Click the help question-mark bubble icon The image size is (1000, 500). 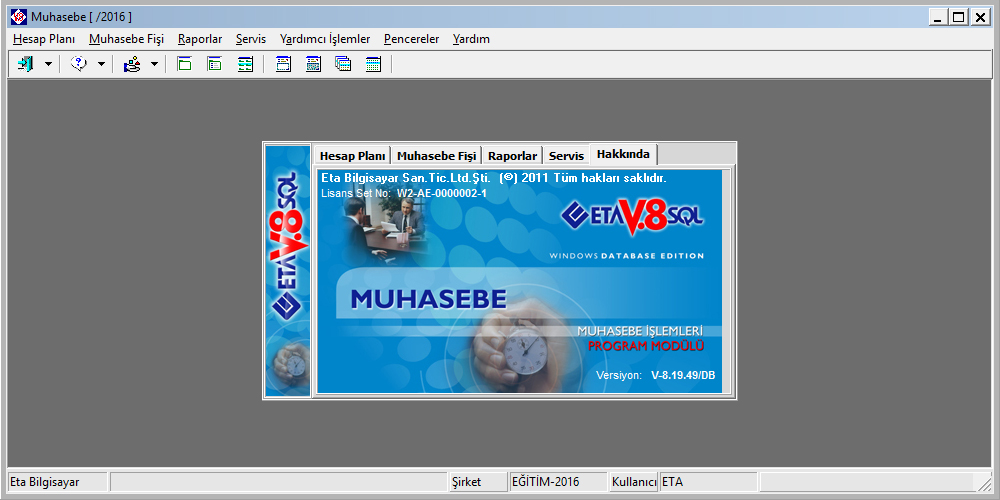(78, 64)
